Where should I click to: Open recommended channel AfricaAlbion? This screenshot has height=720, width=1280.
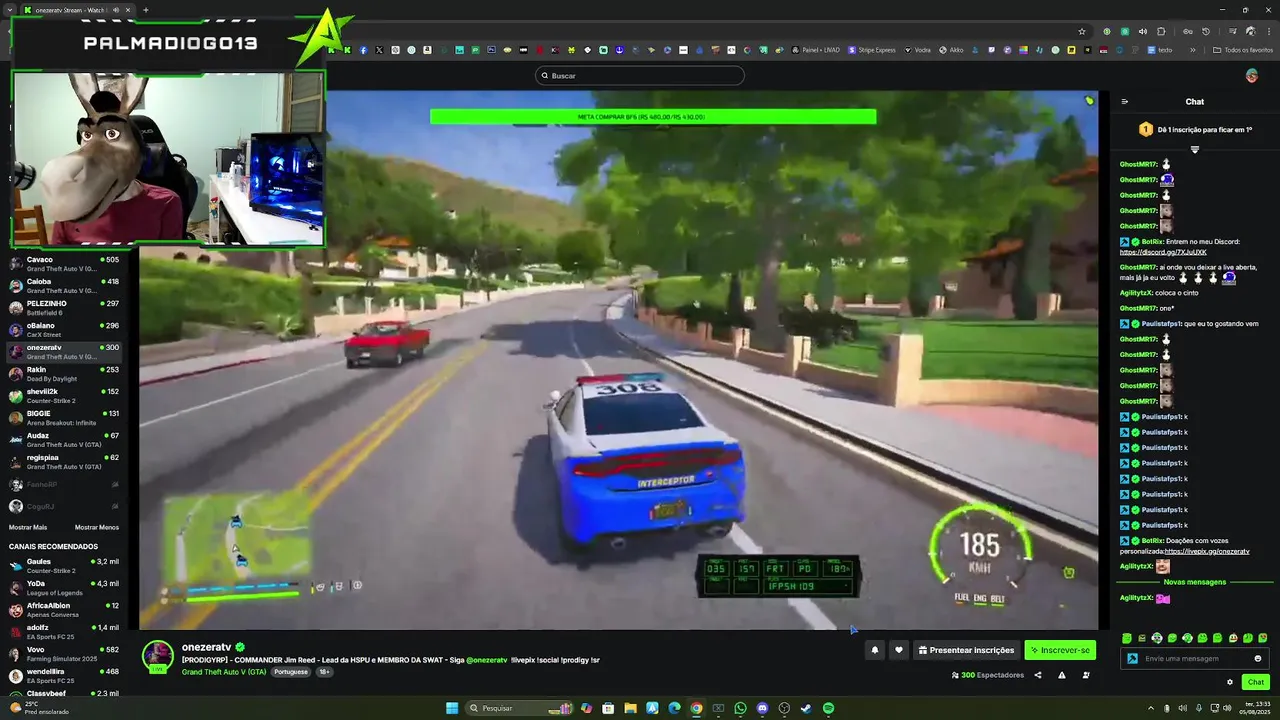pos(63,610)
